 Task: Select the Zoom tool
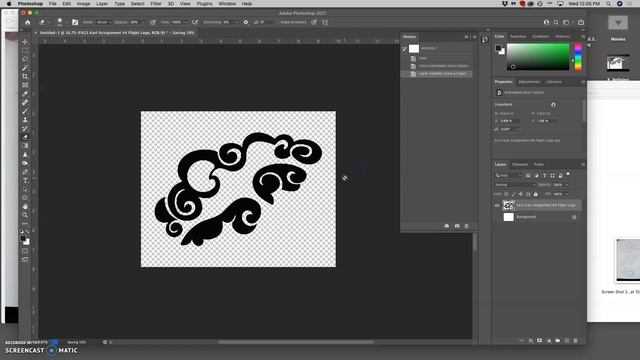tap(25, 215)
